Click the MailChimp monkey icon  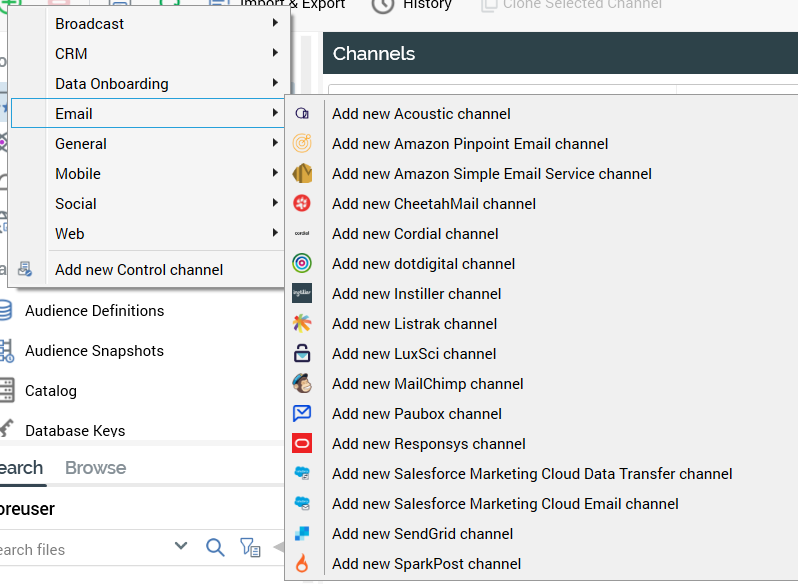click(302, 384)
